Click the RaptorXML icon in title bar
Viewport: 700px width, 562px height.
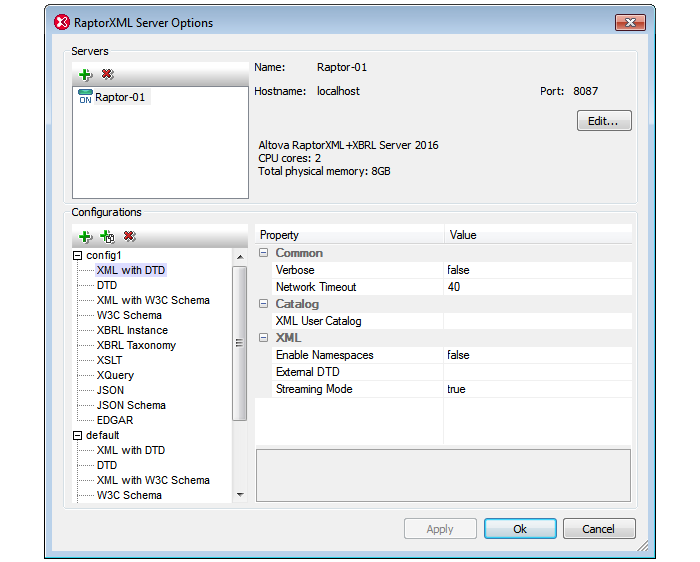click(61, 23)
